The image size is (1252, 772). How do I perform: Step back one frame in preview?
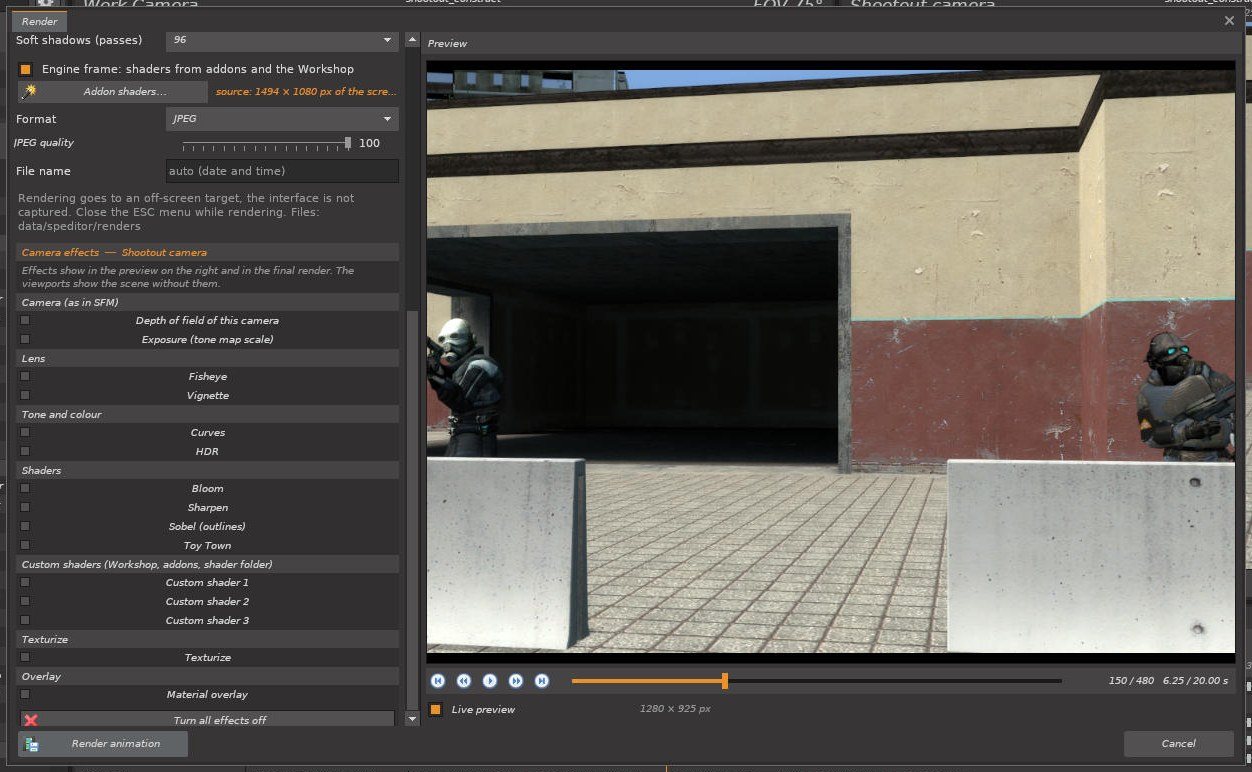(x=464, y=681)
